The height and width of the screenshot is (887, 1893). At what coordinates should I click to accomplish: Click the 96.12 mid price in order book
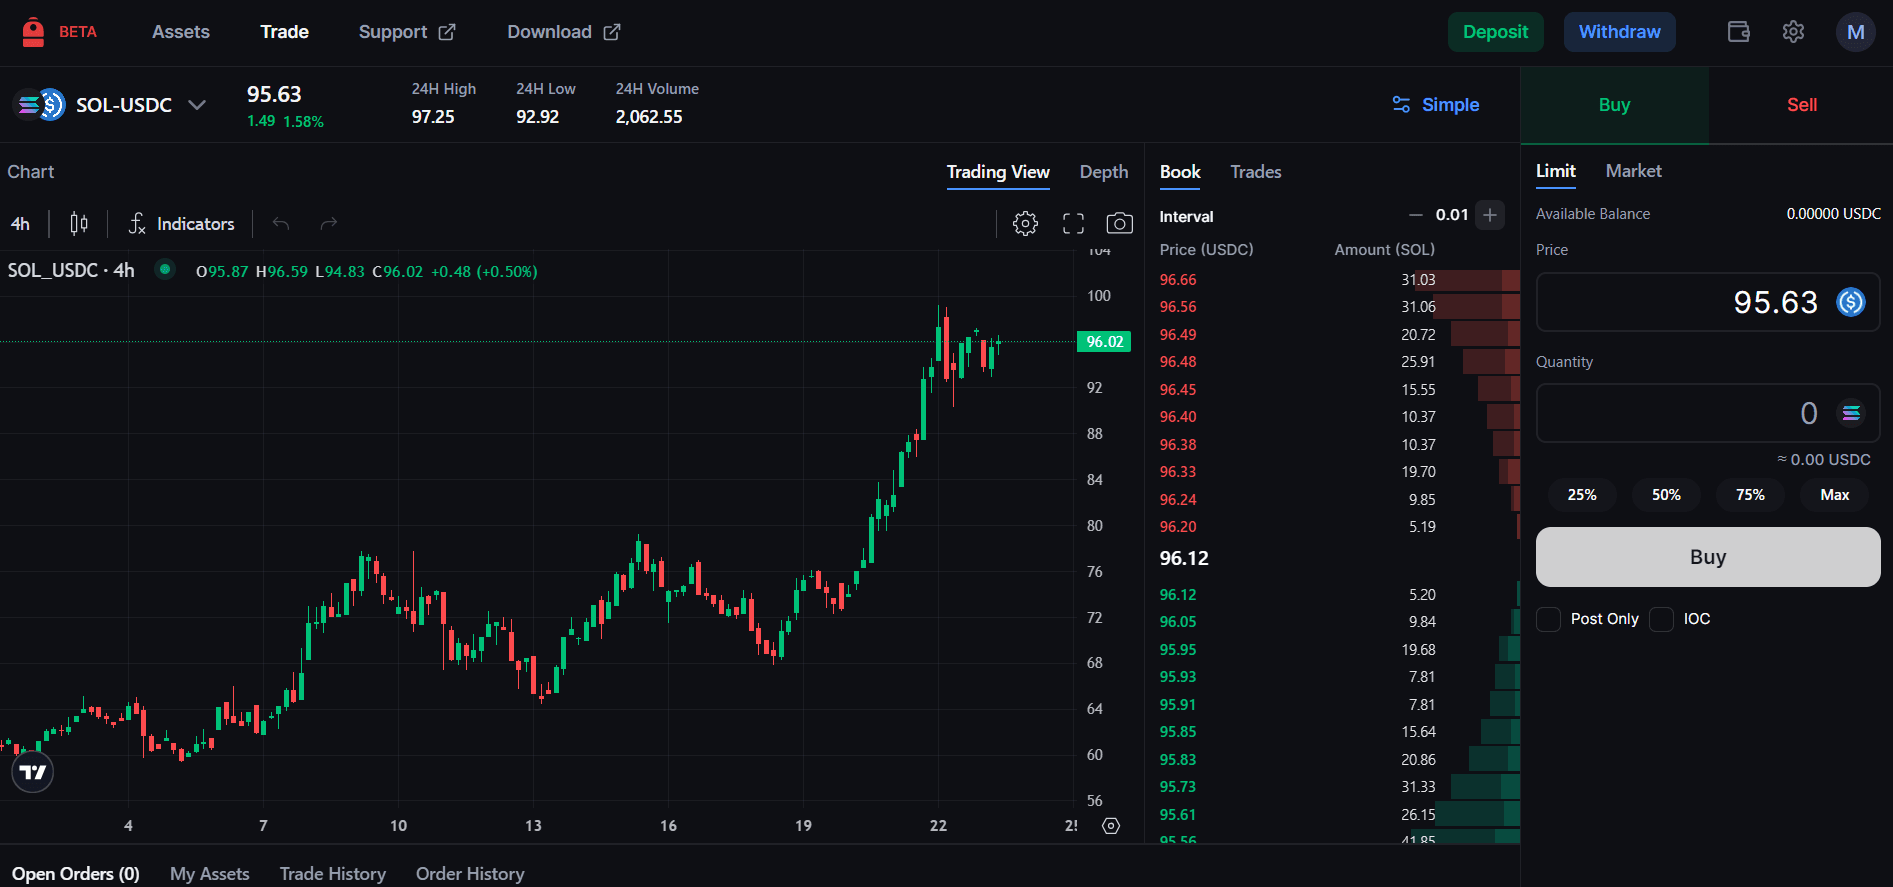point(1184,558)
